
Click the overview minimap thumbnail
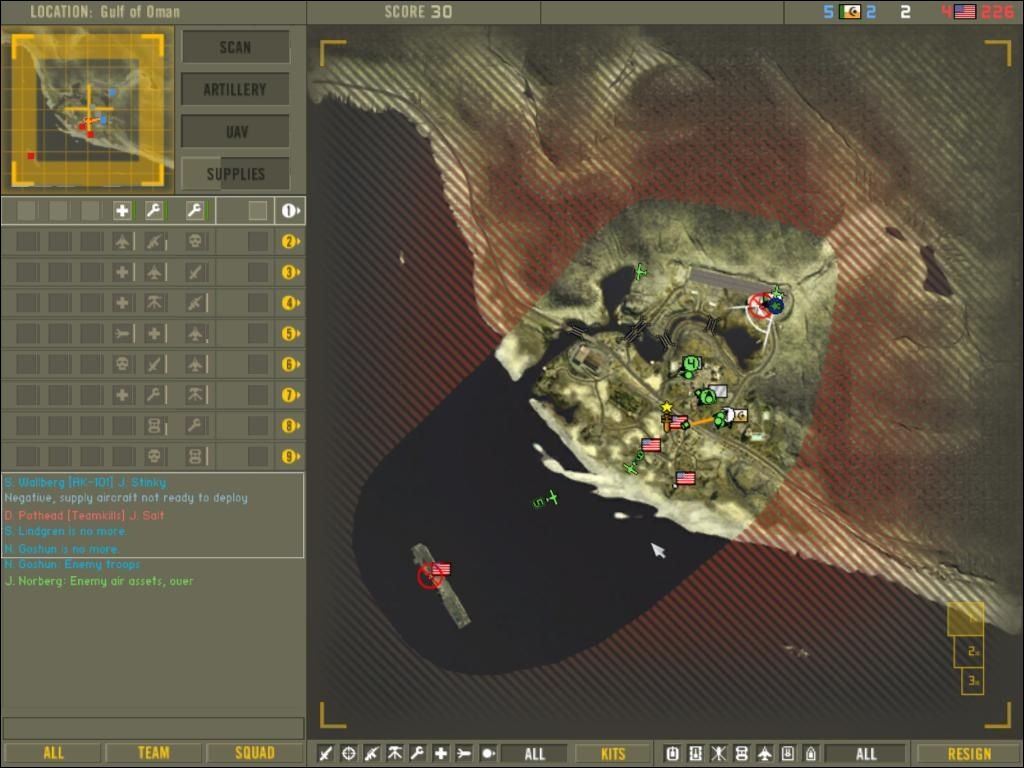pyautogui.click(x=88, y=110)
